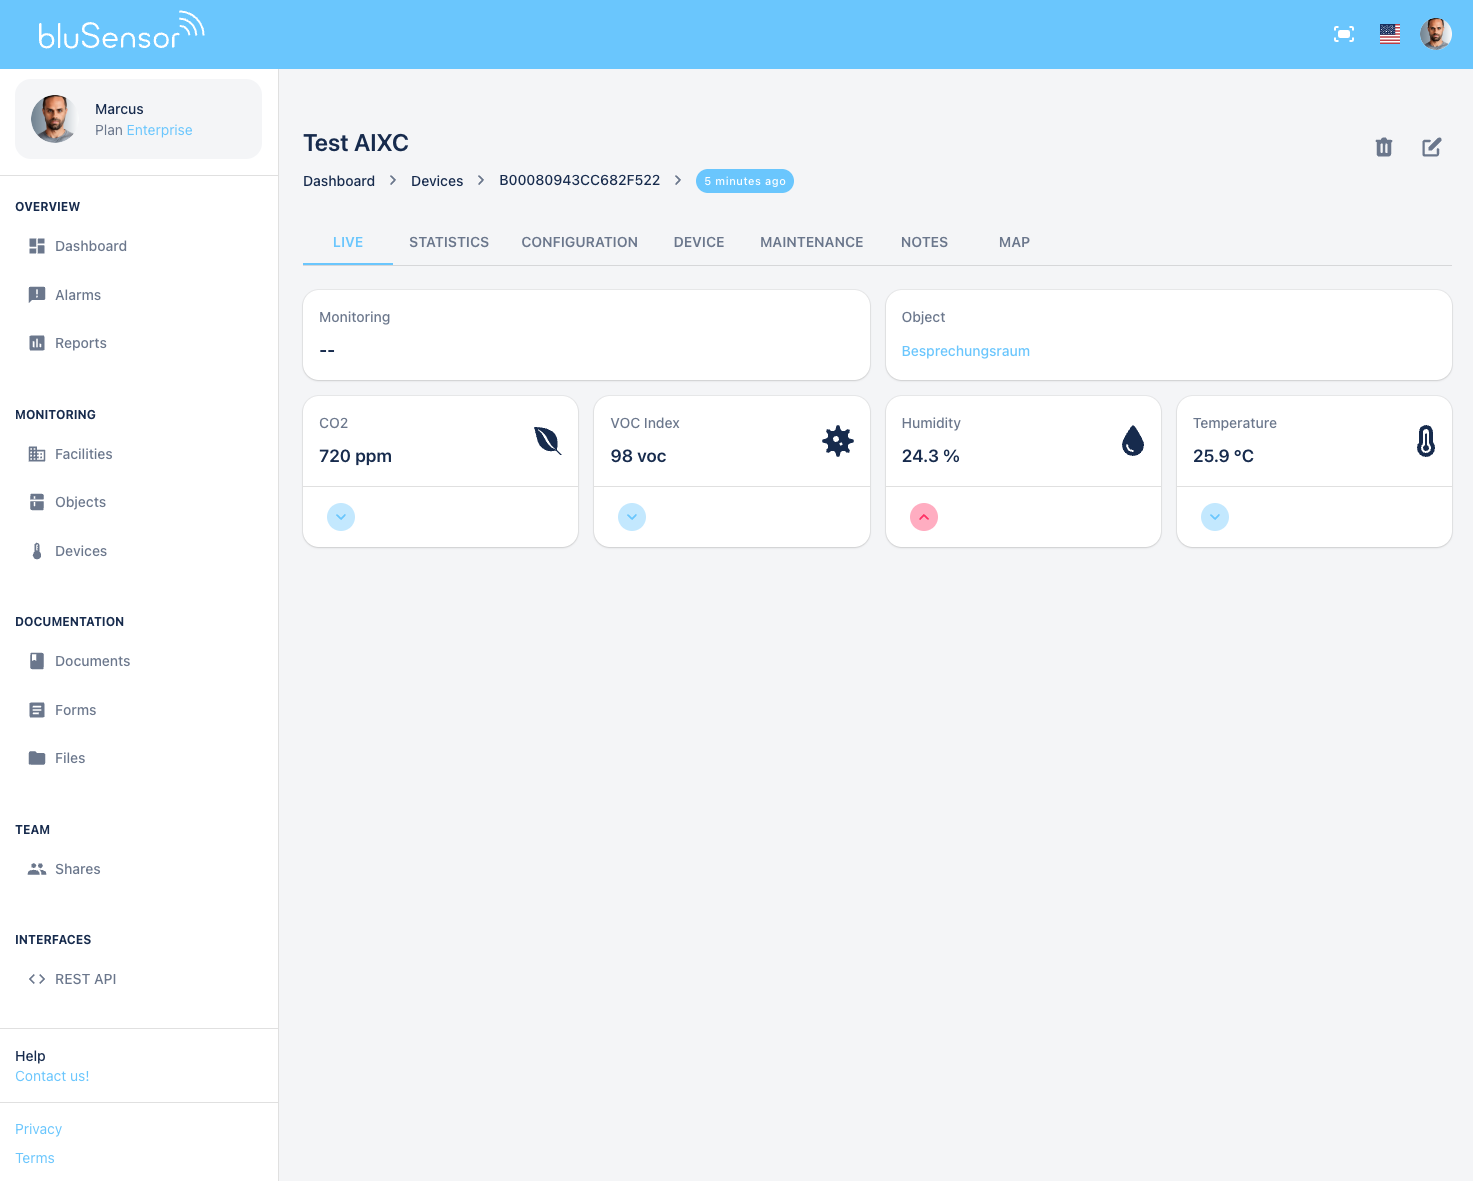
Task: Open the REST API interface
Action: pos(85,978)
